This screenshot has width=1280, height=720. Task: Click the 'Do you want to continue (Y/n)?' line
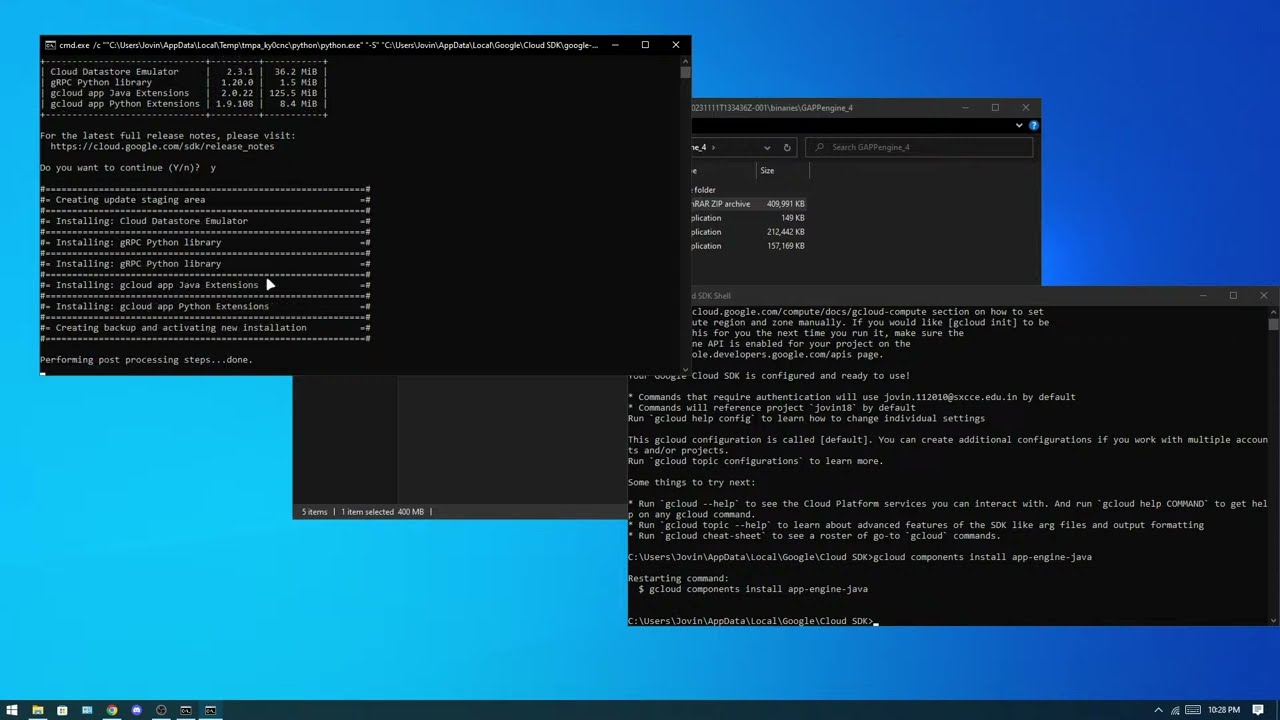tap(128, 168)
